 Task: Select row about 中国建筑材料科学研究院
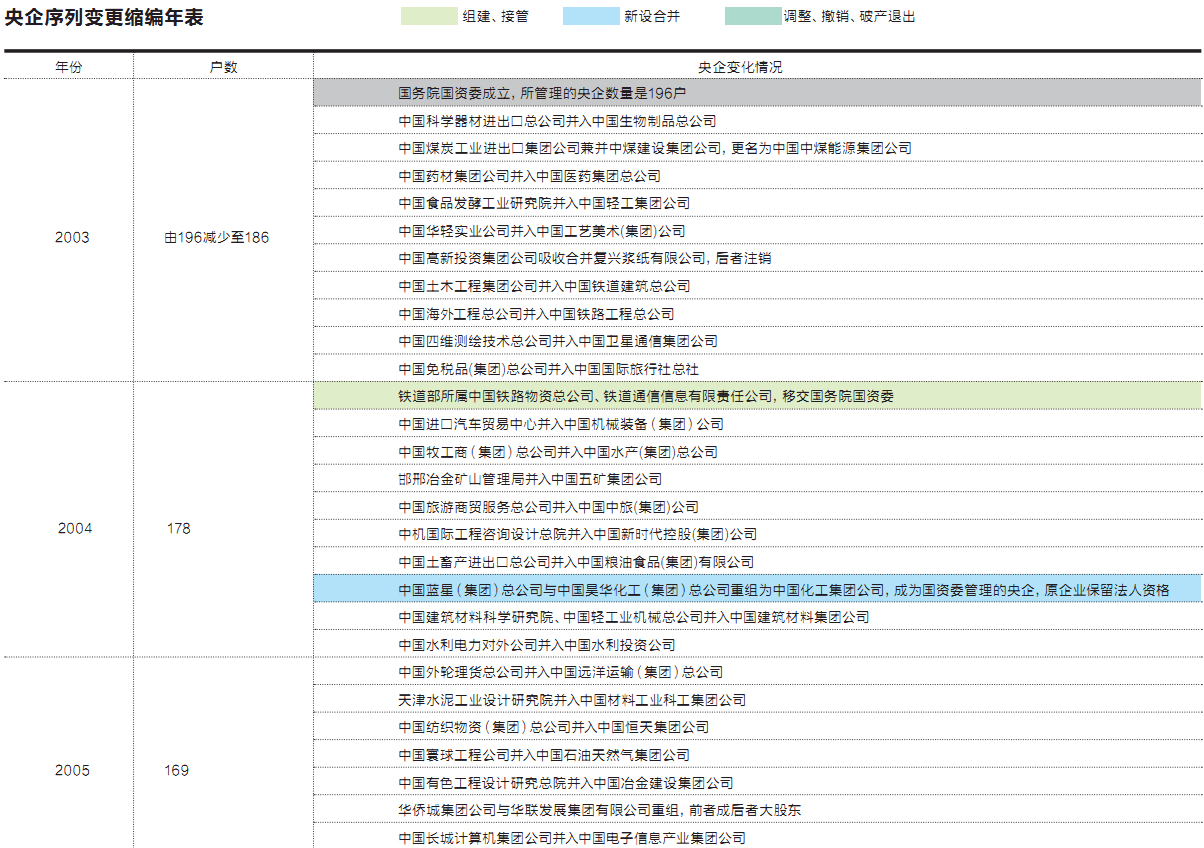[757, 617]
